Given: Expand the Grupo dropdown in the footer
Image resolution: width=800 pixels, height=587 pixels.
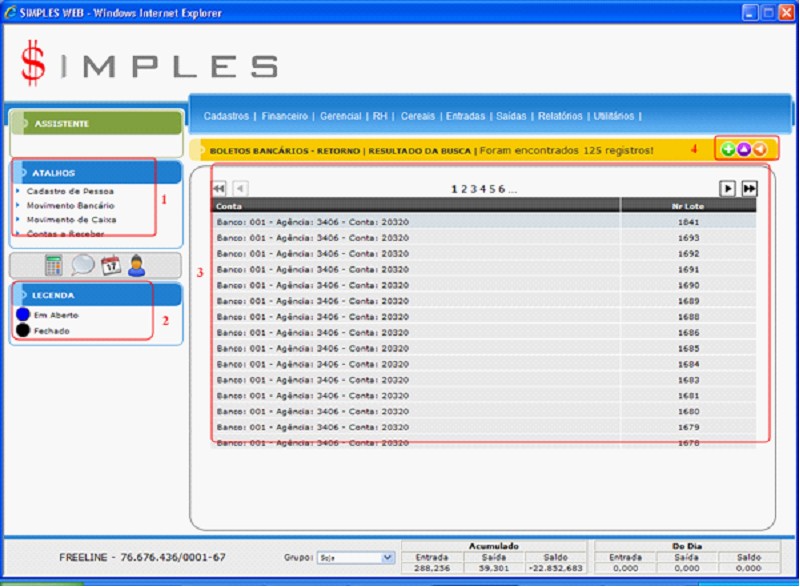Looking at the screenshot, I should (388, 558).
